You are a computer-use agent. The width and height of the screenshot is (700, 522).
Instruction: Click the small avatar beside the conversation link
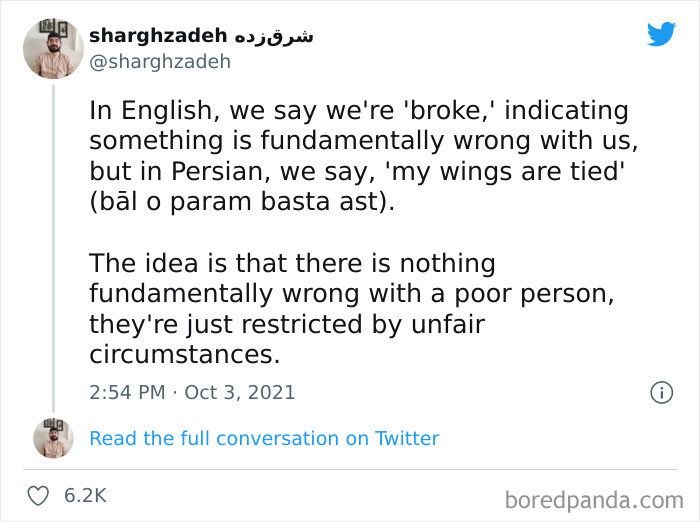click(53, 438)
